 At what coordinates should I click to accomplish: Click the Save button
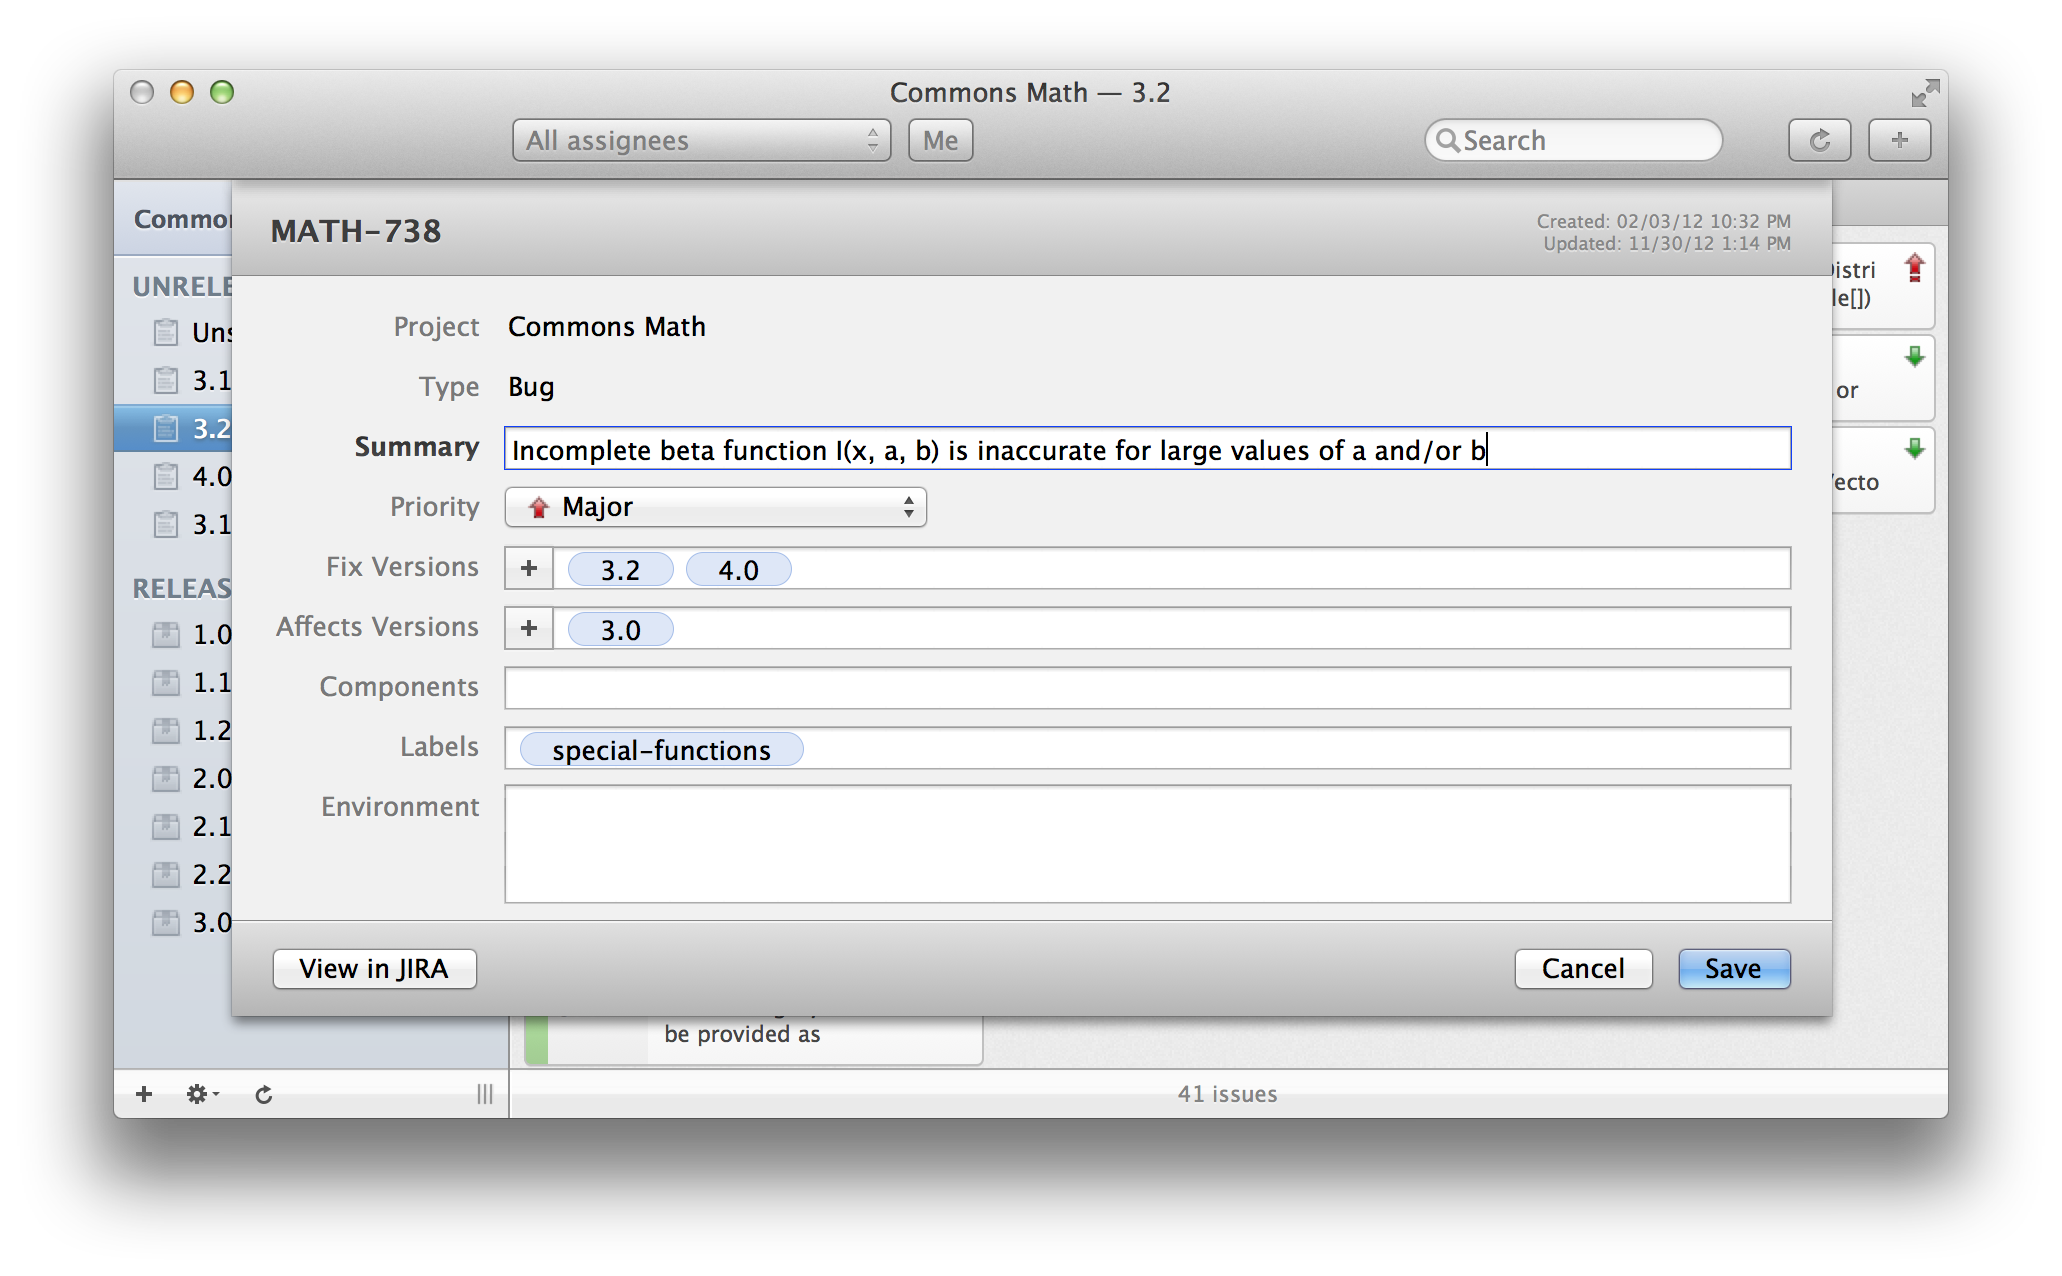pyautogui.click(x=1733, y=968)
